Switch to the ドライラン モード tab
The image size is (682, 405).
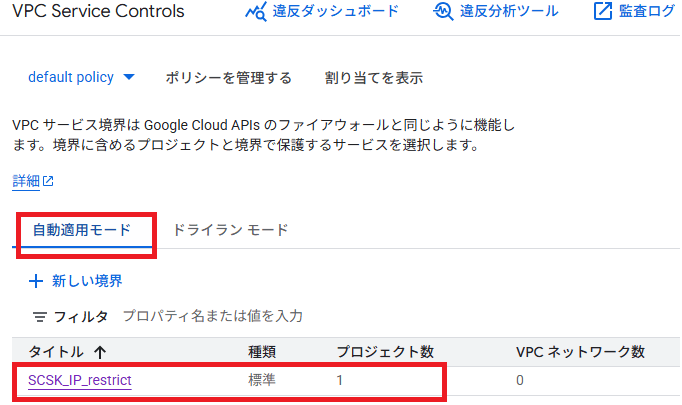coord(230,230)
